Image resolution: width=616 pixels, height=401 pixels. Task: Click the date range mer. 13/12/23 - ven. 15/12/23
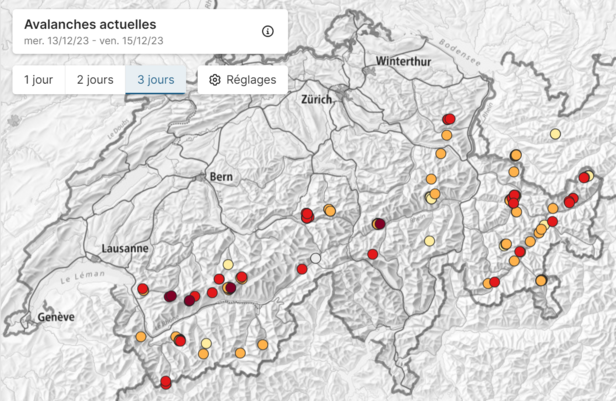(x=93, y=41)
